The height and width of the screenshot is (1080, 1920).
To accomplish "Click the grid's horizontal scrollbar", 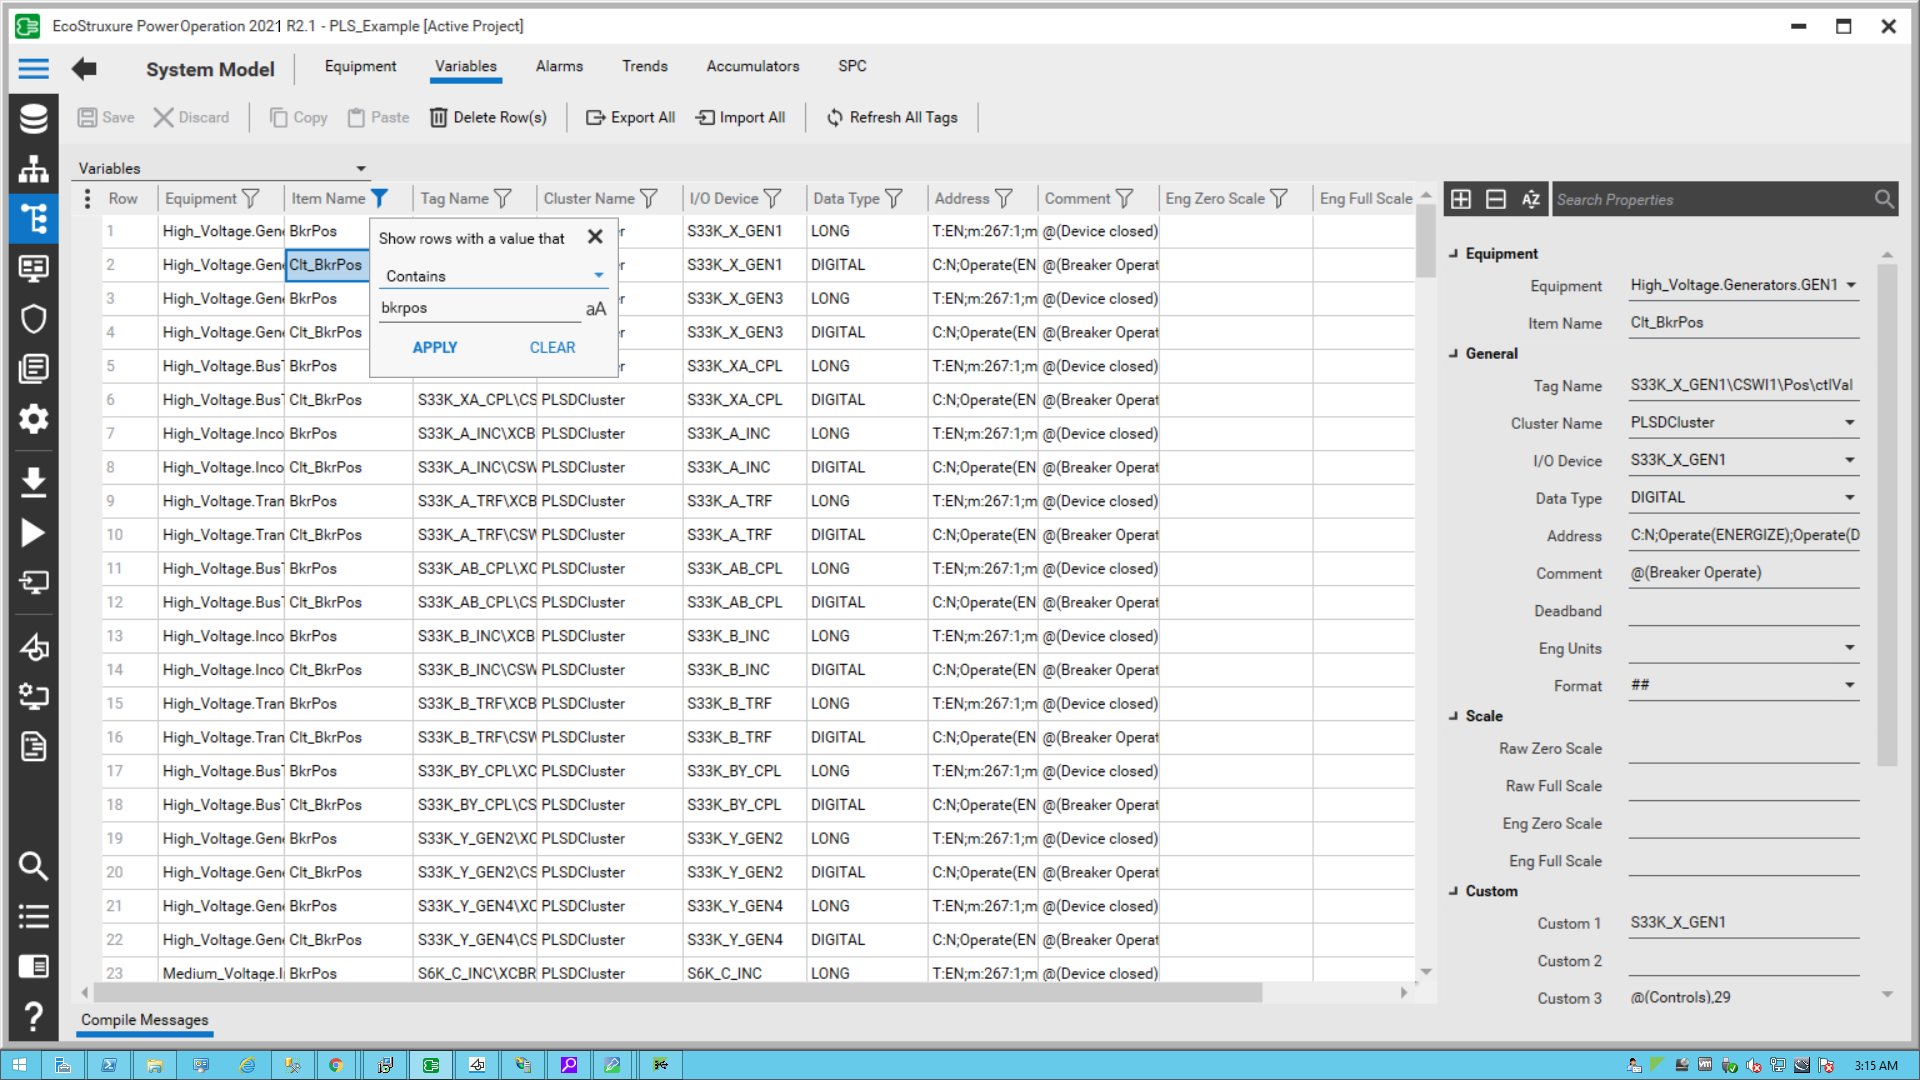I will (x=677, y=993).
